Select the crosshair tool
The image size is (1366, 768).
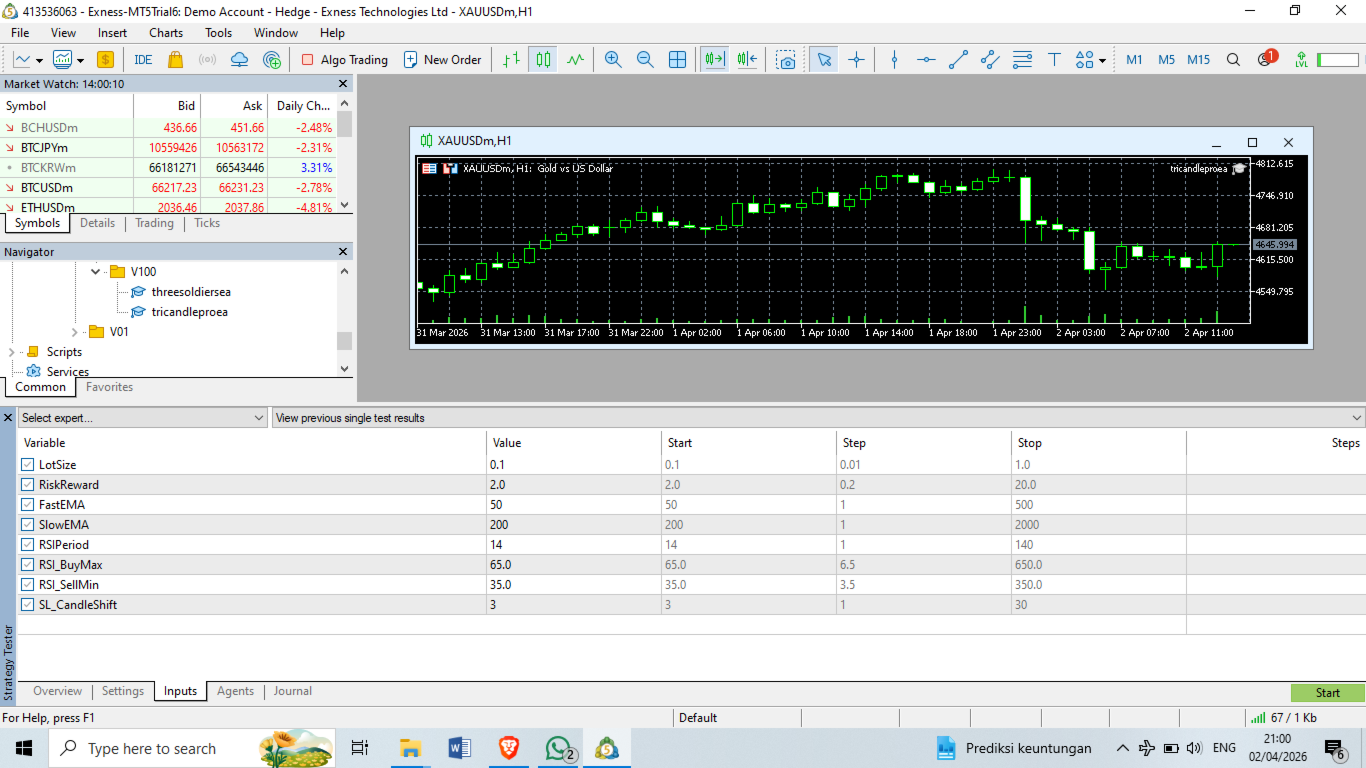(856, 60)
